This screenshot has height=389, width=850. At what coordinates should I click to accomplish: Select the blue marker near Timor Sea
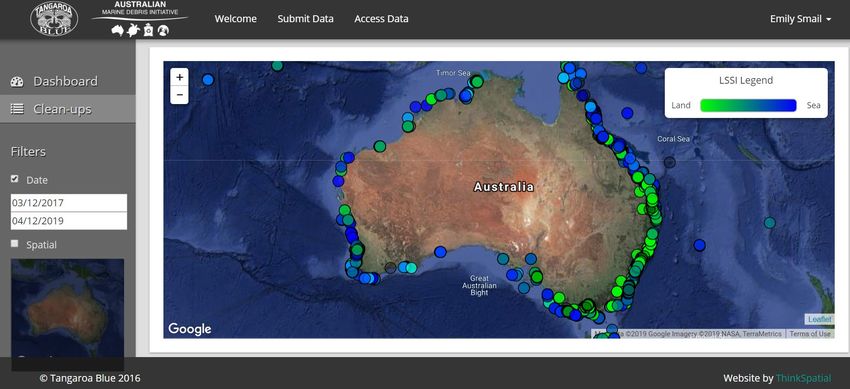pos(466,95)
